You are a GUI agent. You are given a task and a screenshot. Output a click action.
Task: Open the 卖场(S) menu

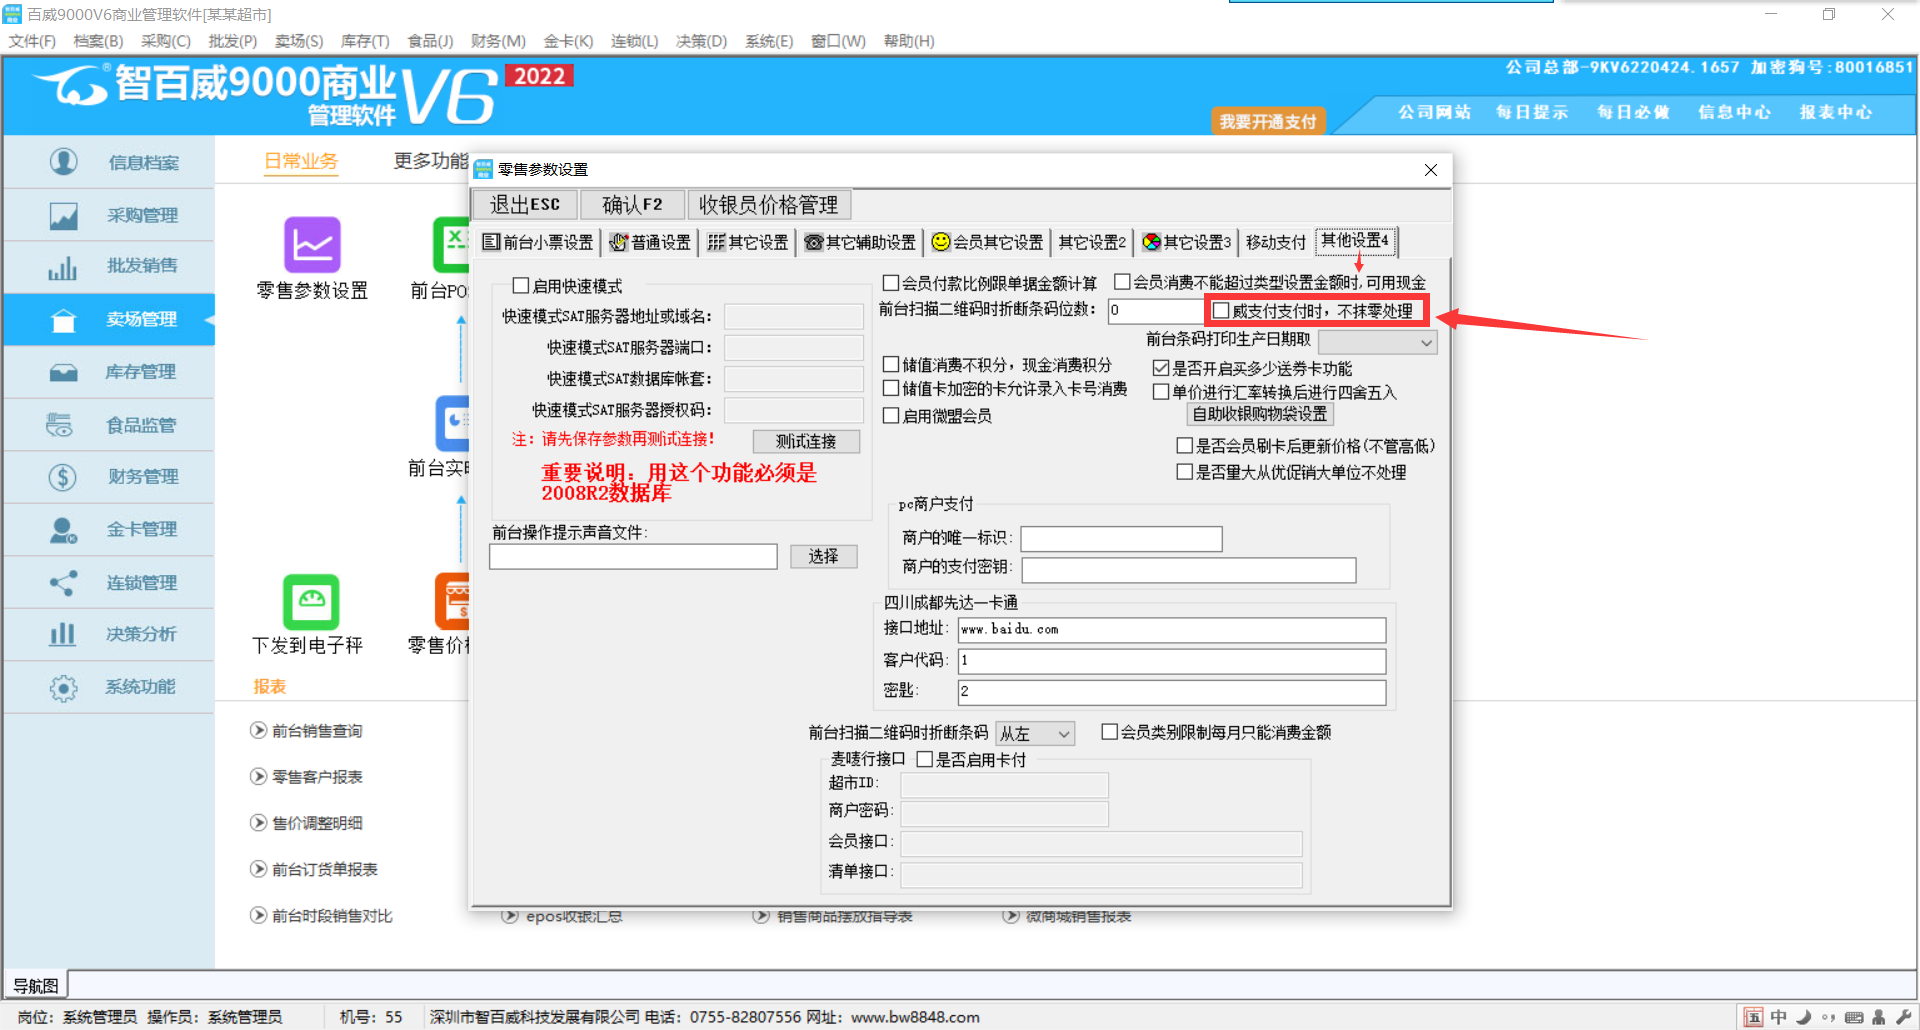[298, 41]
